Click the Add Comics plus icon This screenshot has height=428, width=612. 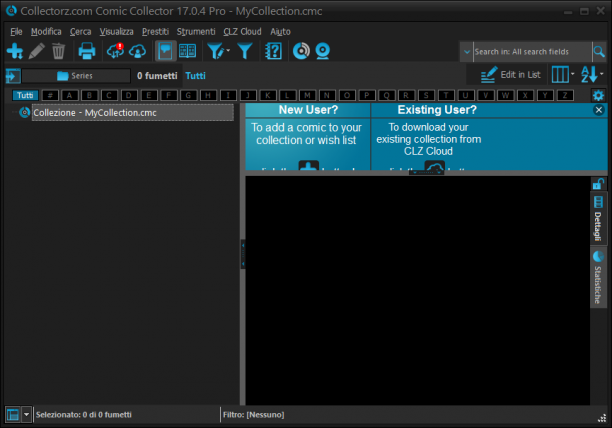click(15, 51)
